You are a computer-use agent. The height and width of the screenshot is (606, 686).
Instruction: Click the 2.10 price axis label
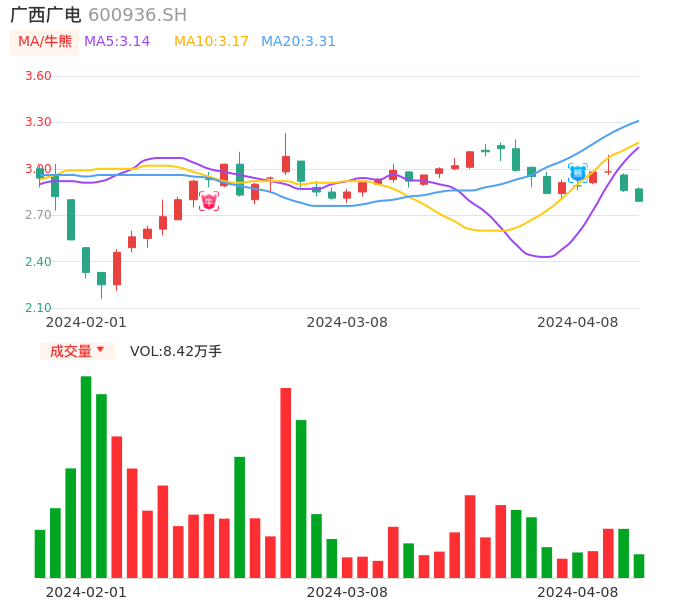point(38,308)
